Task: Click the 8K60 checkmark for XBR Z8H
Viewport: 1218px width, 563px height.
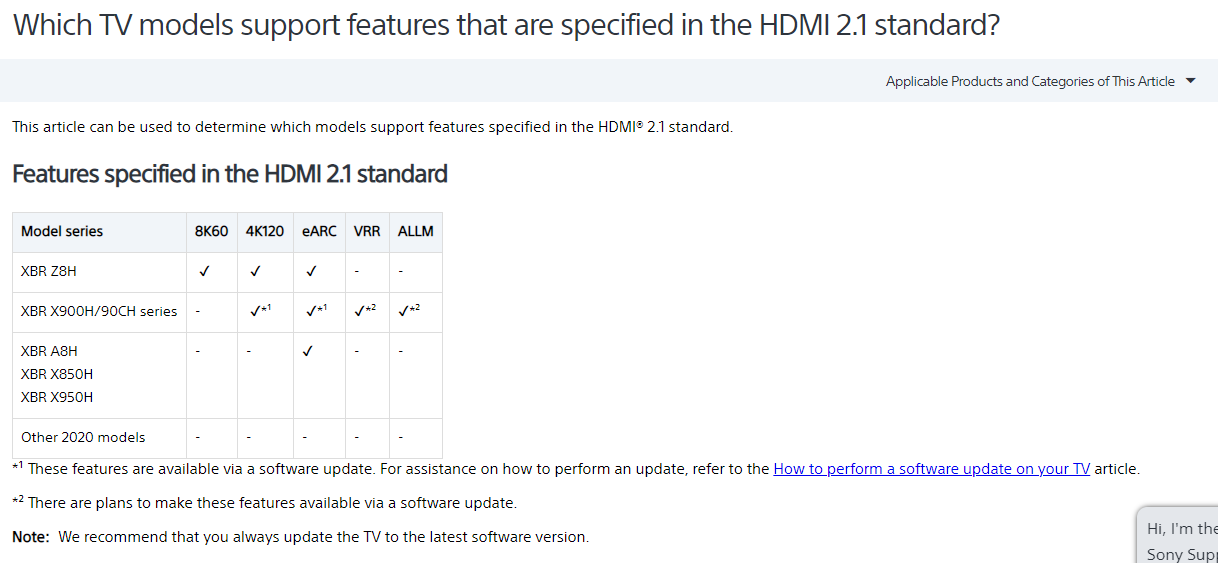Action: (x=204, y=270)
